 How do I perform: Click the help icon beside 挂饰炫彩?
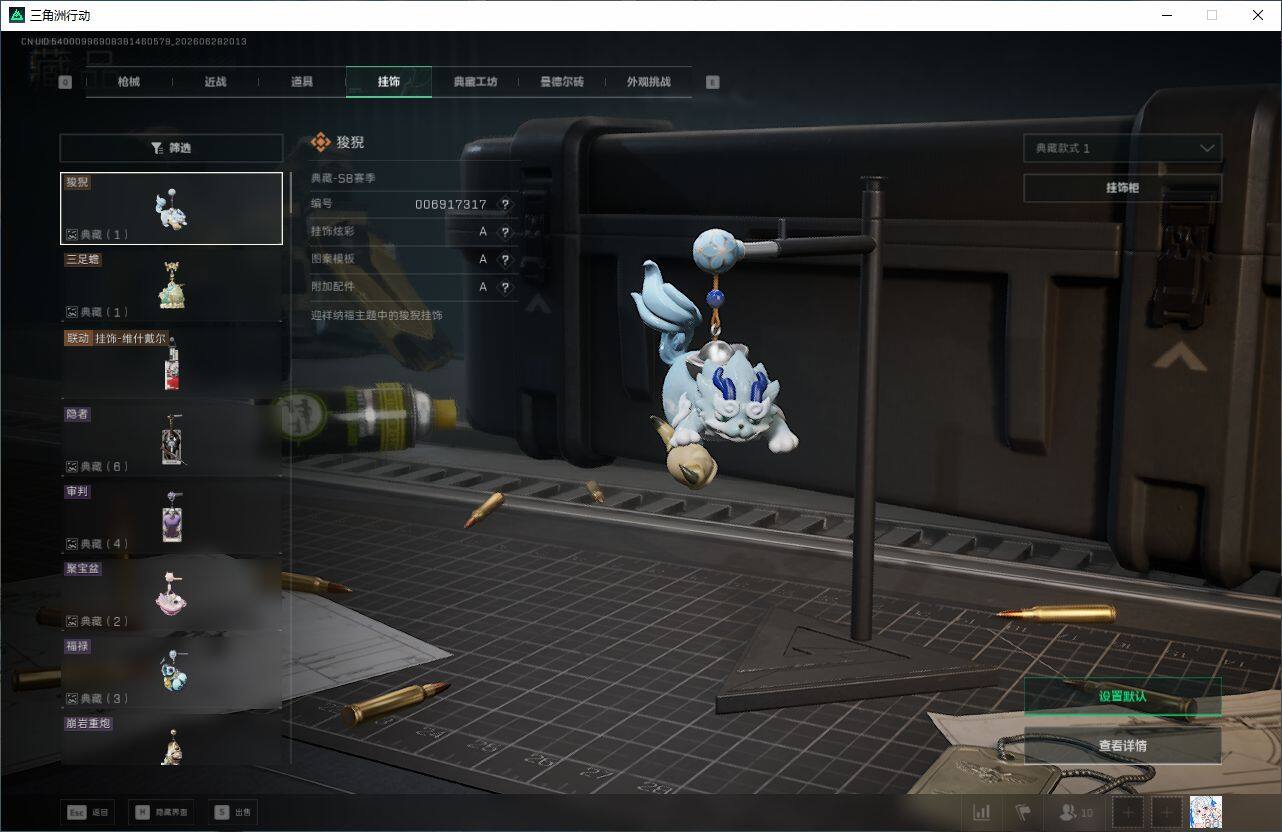(505, 232)
